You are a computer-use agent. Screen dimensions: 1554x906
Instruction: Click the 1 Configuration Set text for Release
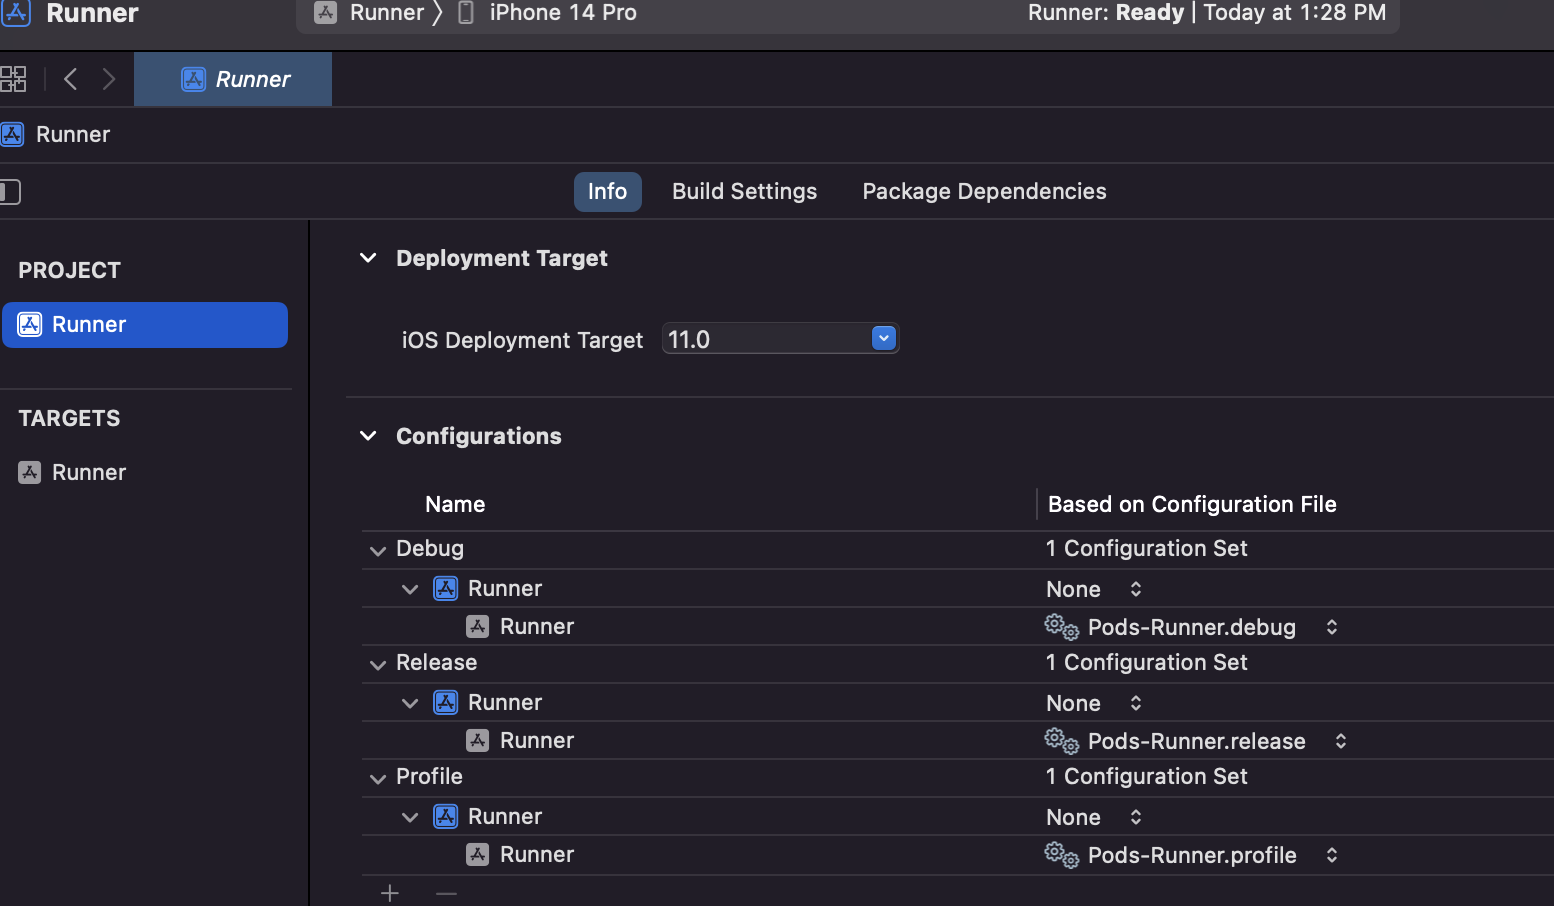(x=1146, y=662)
